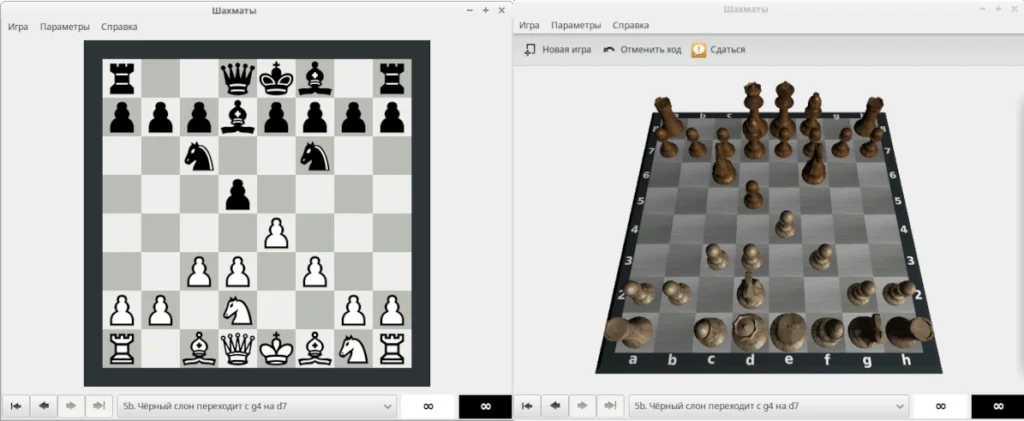The width and height of the screenshot is (1024, 421).
Task: Expand move history dropdown in left window
Action: click(257, 406)
